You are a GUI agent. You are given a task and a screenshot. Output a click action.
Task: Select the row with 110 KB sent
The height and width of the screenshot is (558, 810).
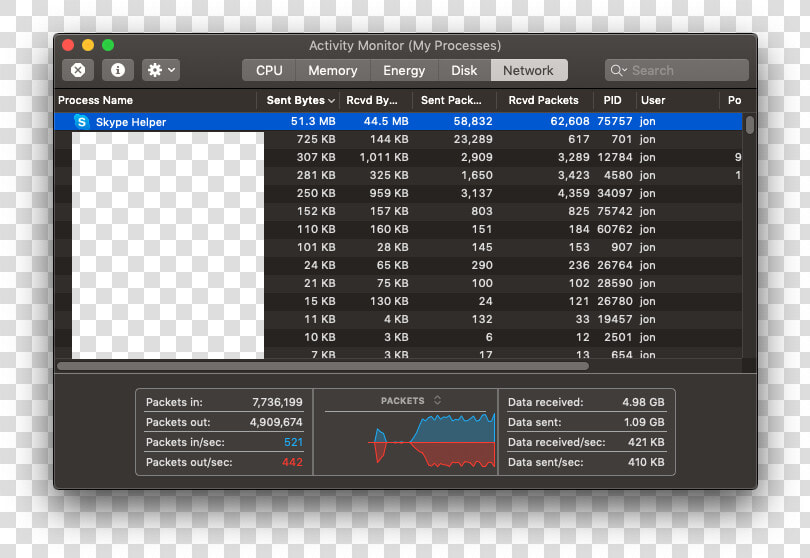(x=398, y=229)
